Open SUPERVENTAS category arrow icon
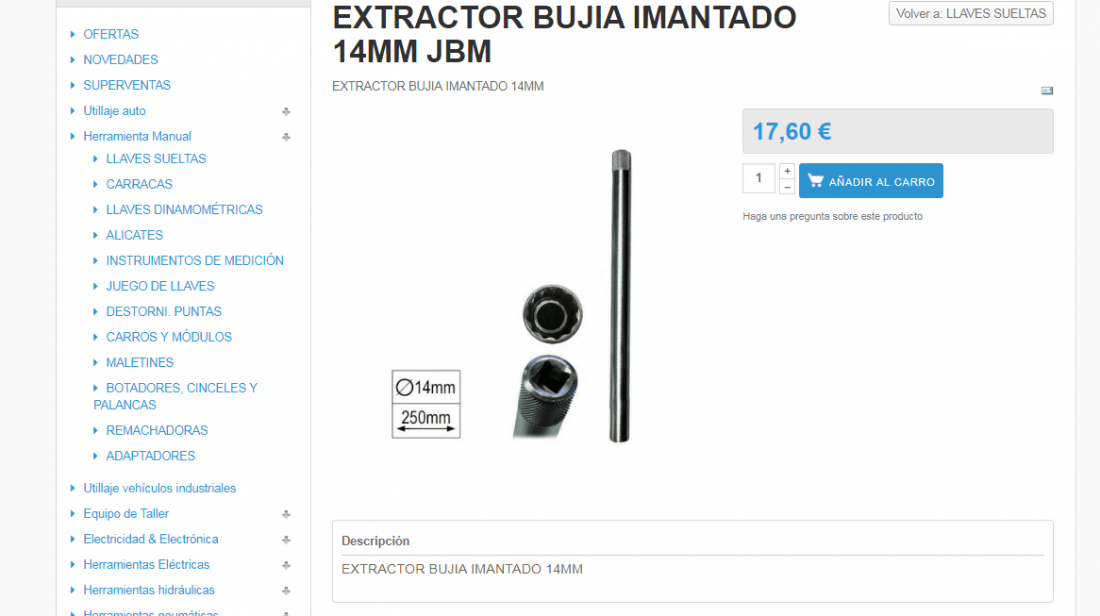The width and height of the screenshot is (1100, 616). point(72,85)
